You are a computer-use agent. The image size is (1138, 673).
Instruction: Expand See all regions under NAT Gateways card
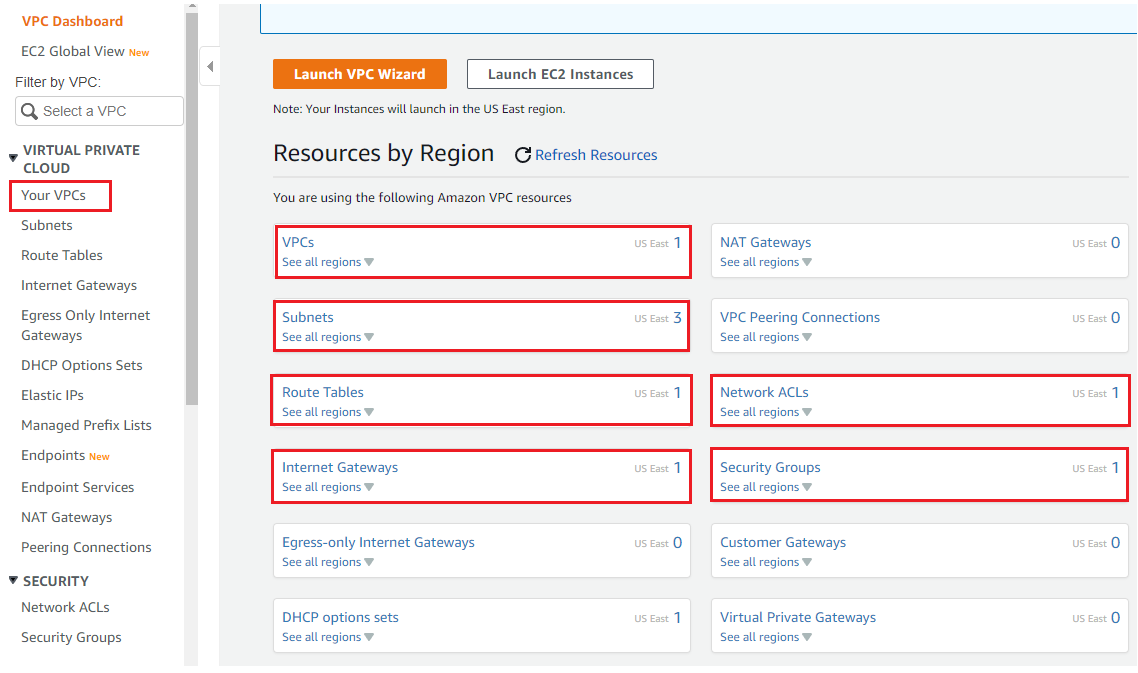(766, 262)
